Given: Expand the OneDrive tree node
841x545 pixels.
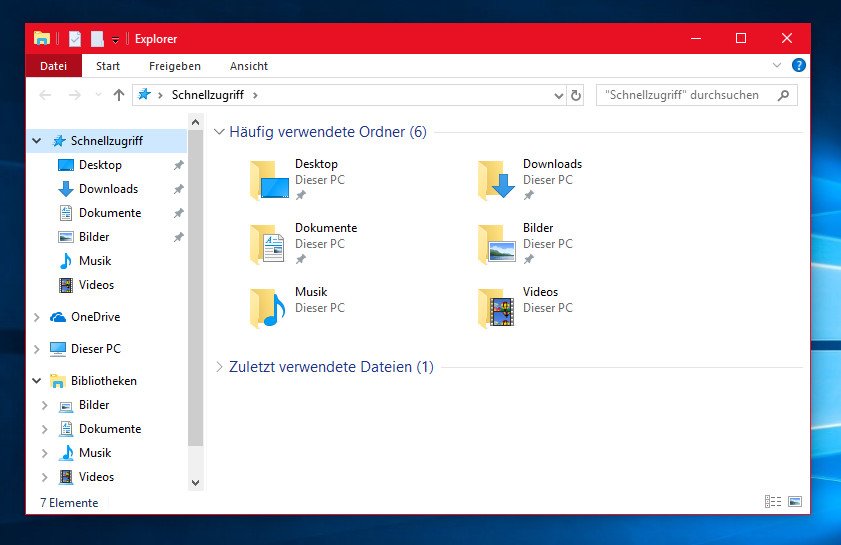Looking at the screenshot, I should click(37, 317).
